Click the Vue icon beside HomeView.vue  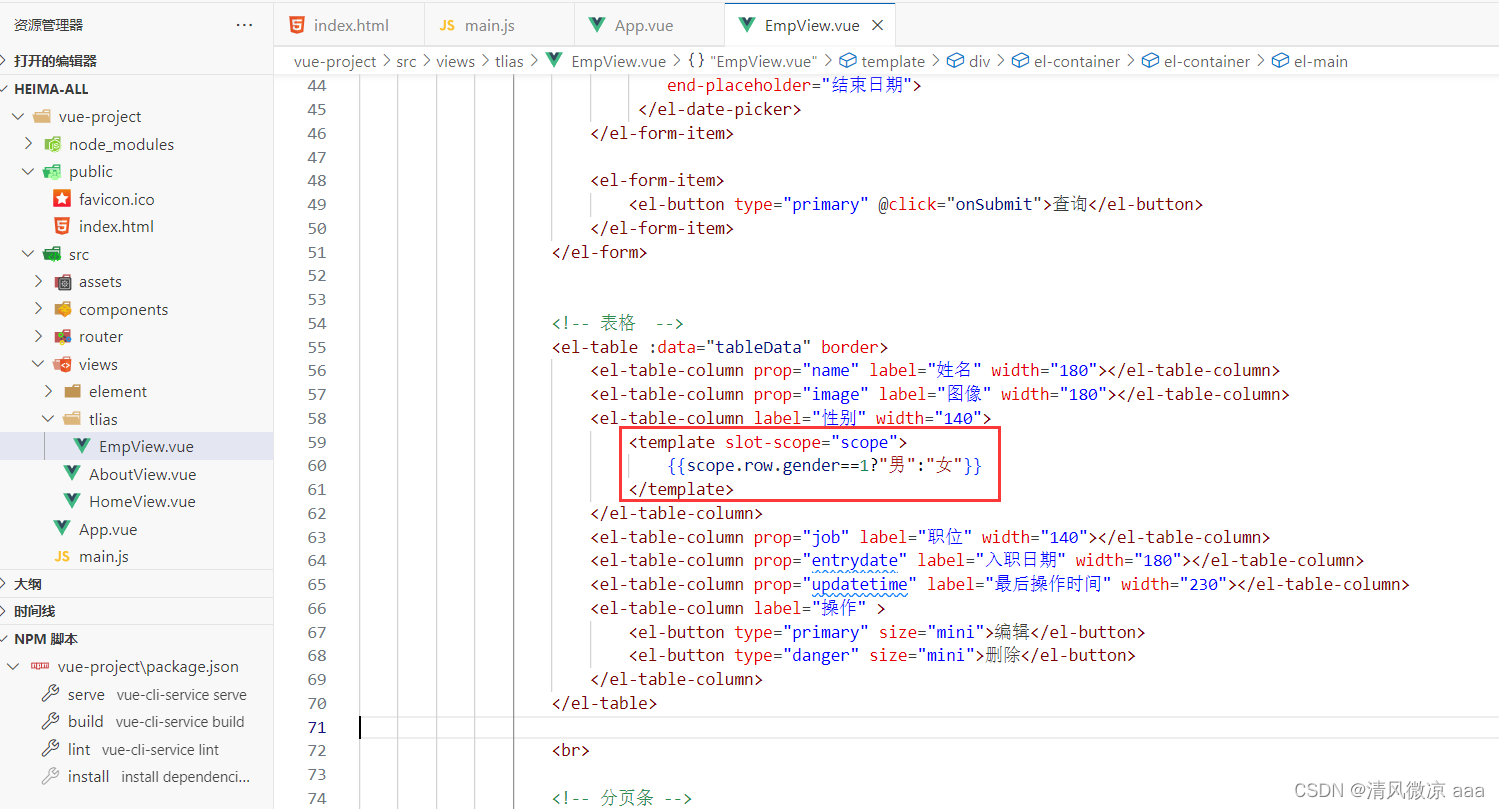pyautogui.click(x=72, y=502)
